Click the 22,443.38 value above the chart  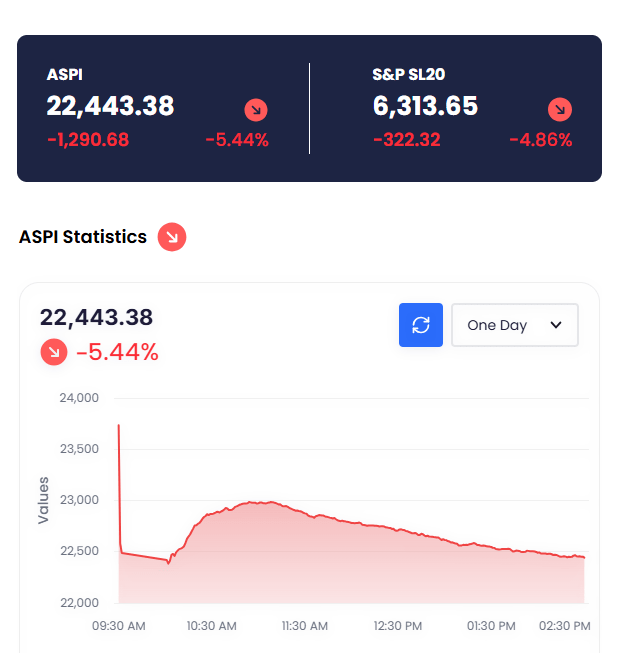click(96, 318)
